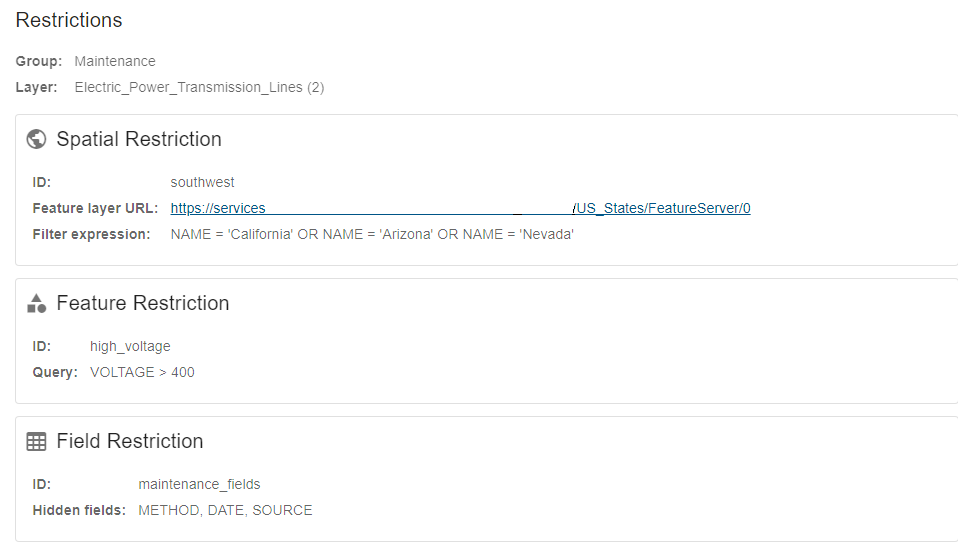958x558 pixels.
Task: Select the Maintenance group name
Action: (x=115, y=61)
